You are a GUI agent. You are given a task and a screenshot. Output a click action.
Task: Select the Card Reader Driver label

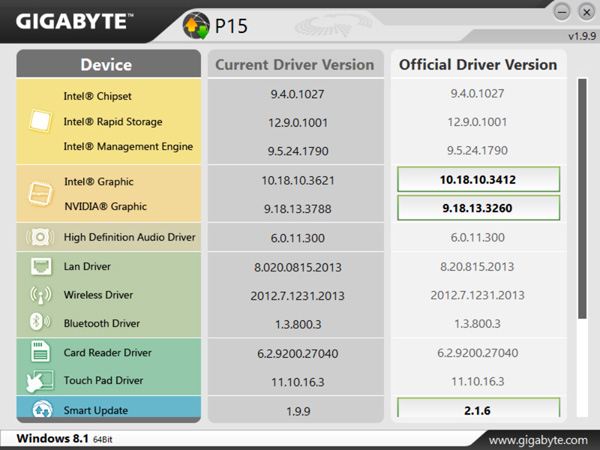pyautogui.click(x=108, y=352)
